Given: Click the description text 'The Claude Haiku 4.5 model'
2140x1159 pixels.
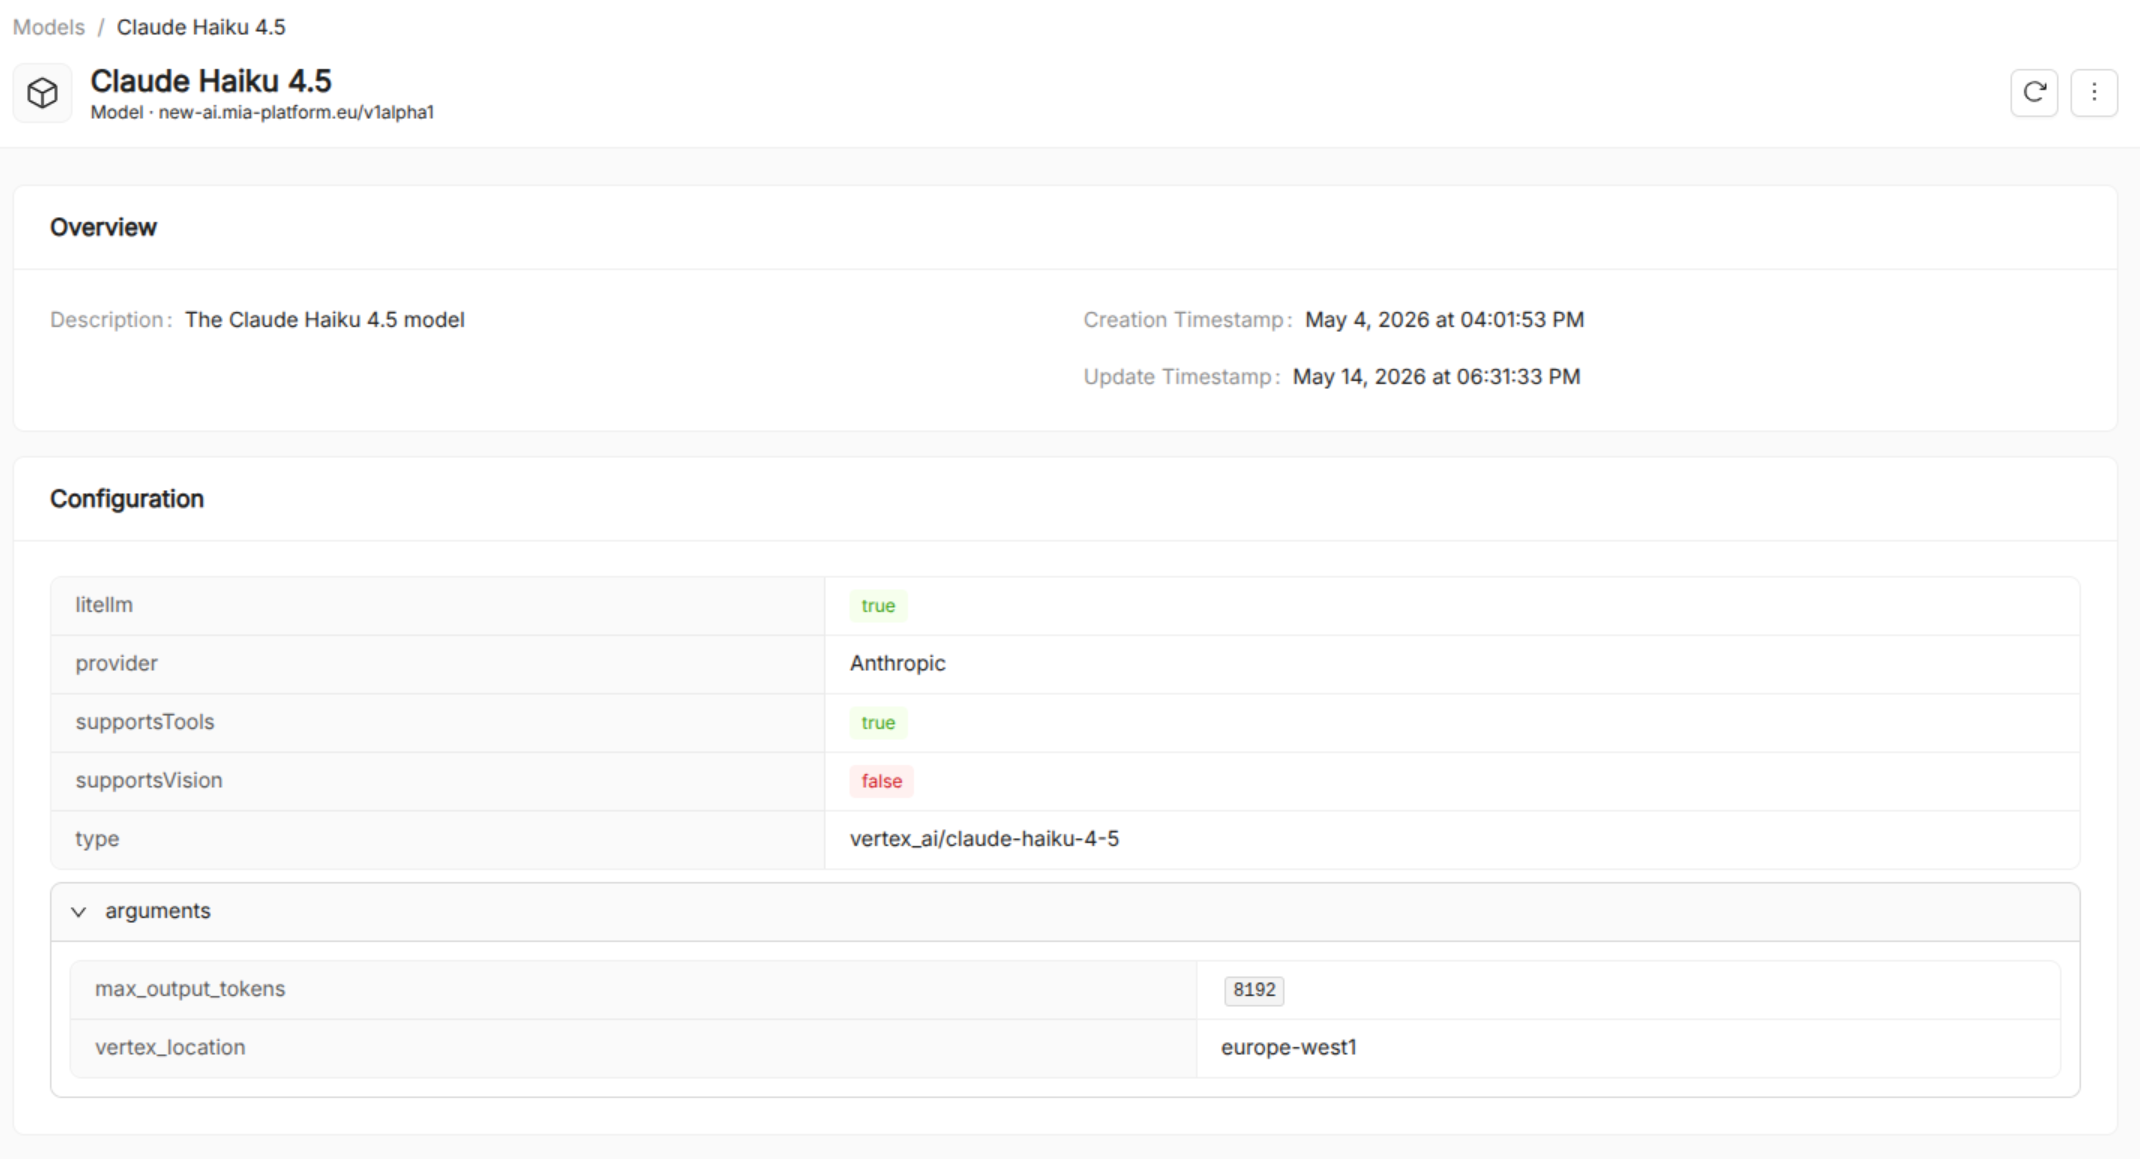Looking at the screenshot, I should 325,320.
